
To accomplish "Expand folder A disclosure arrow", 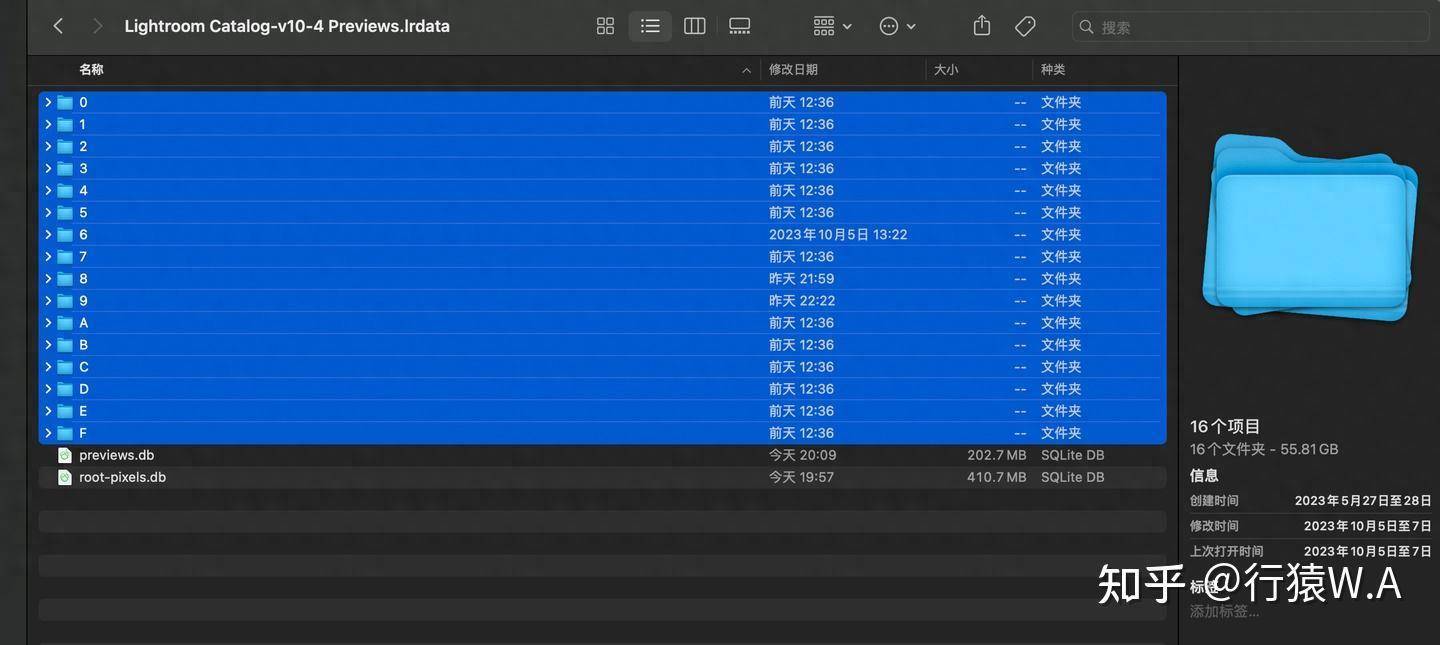I will click(48, 323).
